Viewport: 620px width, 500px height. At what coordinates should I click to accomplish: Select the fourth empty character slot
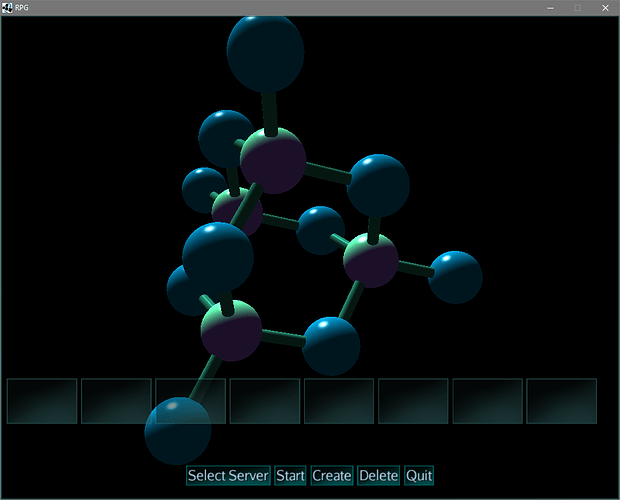pyautogui.click(x=265, y=401)
